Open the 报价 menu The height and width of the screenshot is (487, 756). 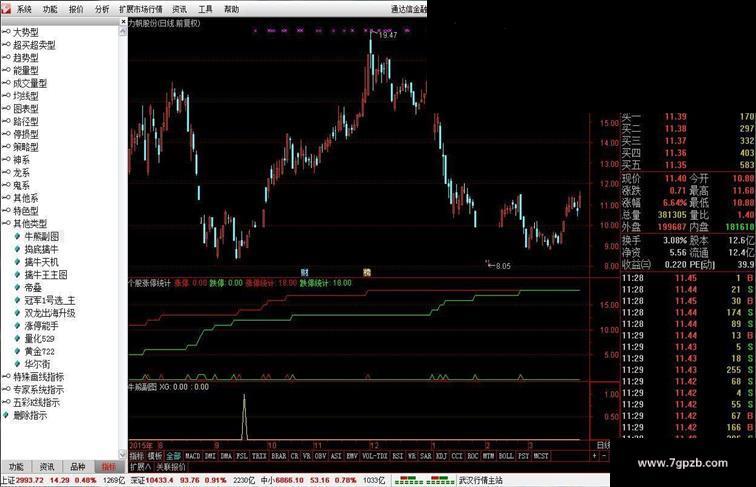point(76,9)
